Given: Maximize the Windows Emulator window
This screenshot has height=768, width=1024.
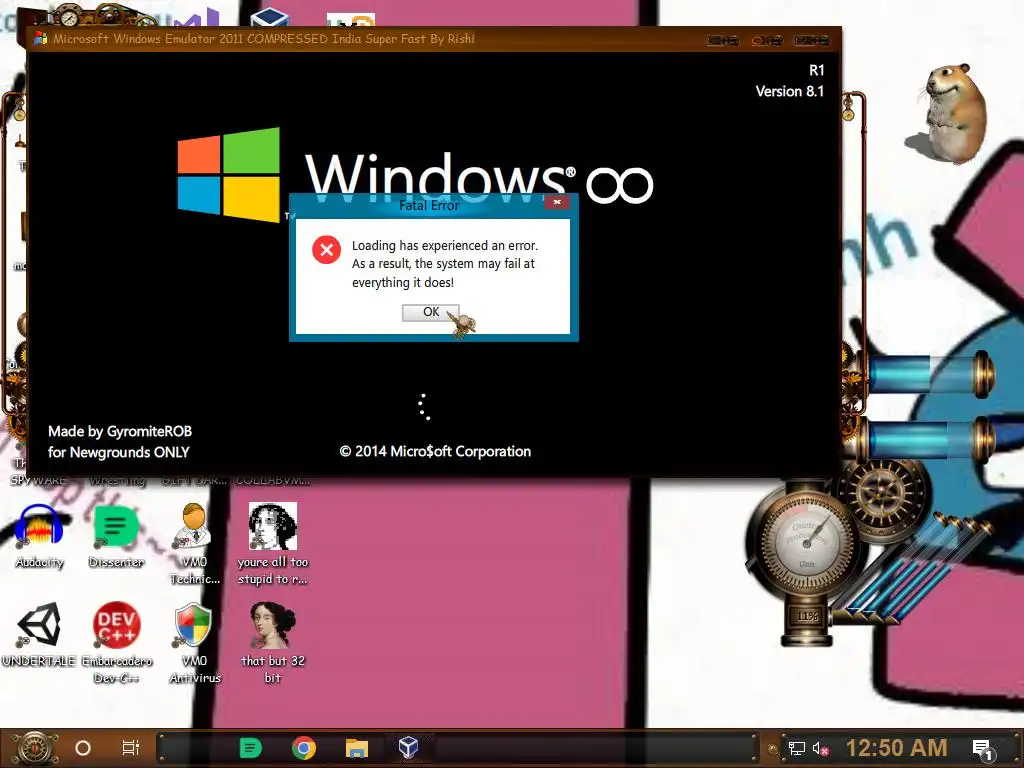Looking at the screenshot, I should pos(767,40).
